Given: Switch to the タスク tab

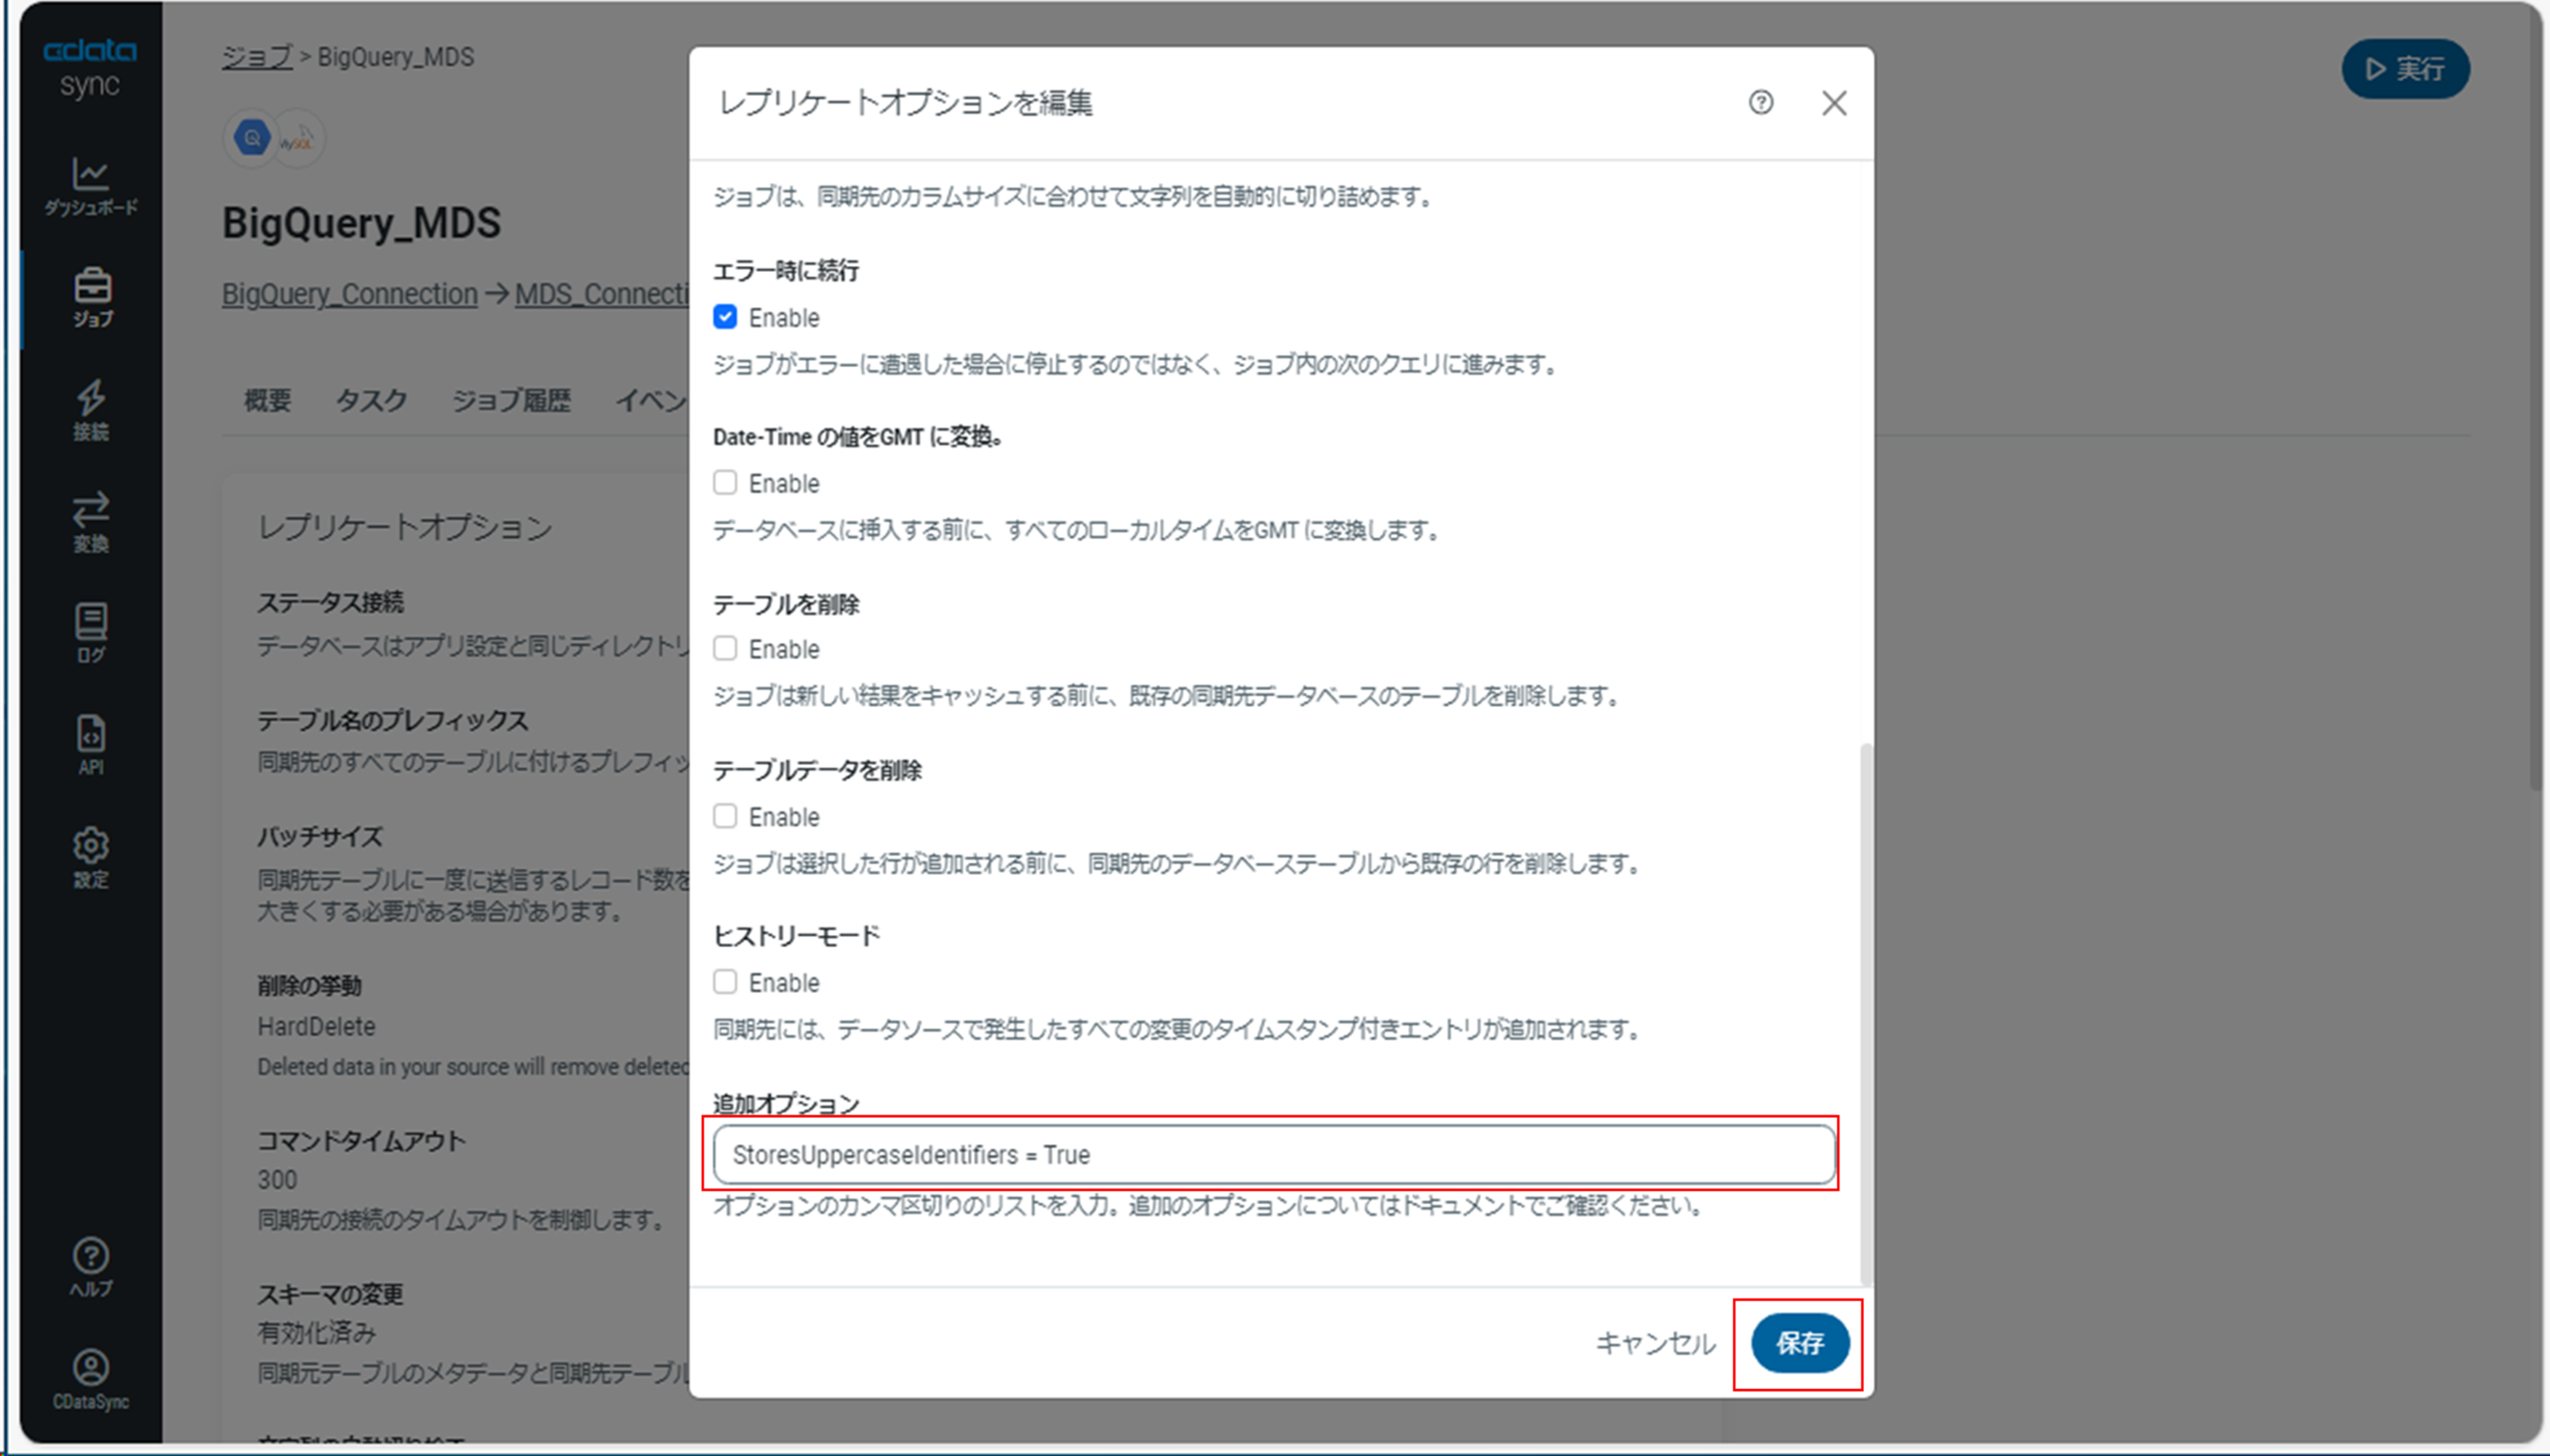Looking at the screenshot, I should coord(370,400).
